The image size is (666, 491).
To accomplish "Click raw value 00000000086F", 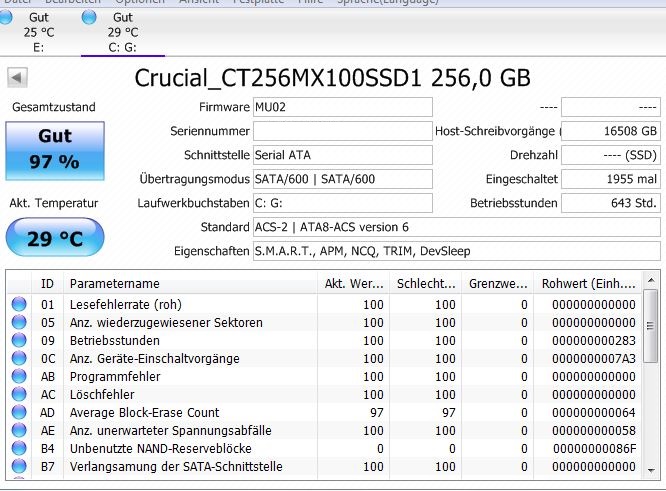I will 594,449.
